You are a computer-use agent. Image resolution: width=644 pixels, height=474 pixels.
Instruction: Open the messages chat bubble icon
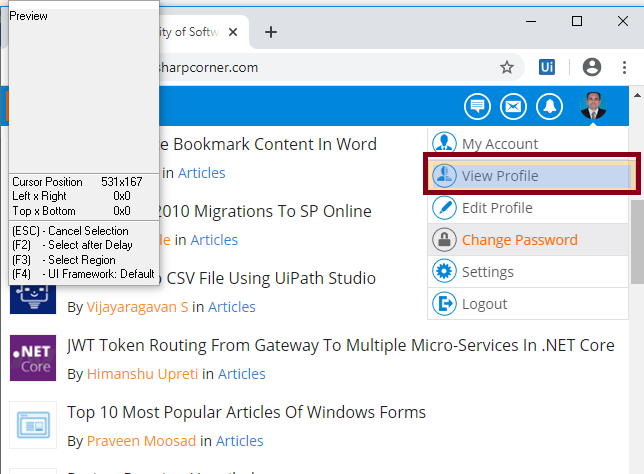click(x=477, y=105)
